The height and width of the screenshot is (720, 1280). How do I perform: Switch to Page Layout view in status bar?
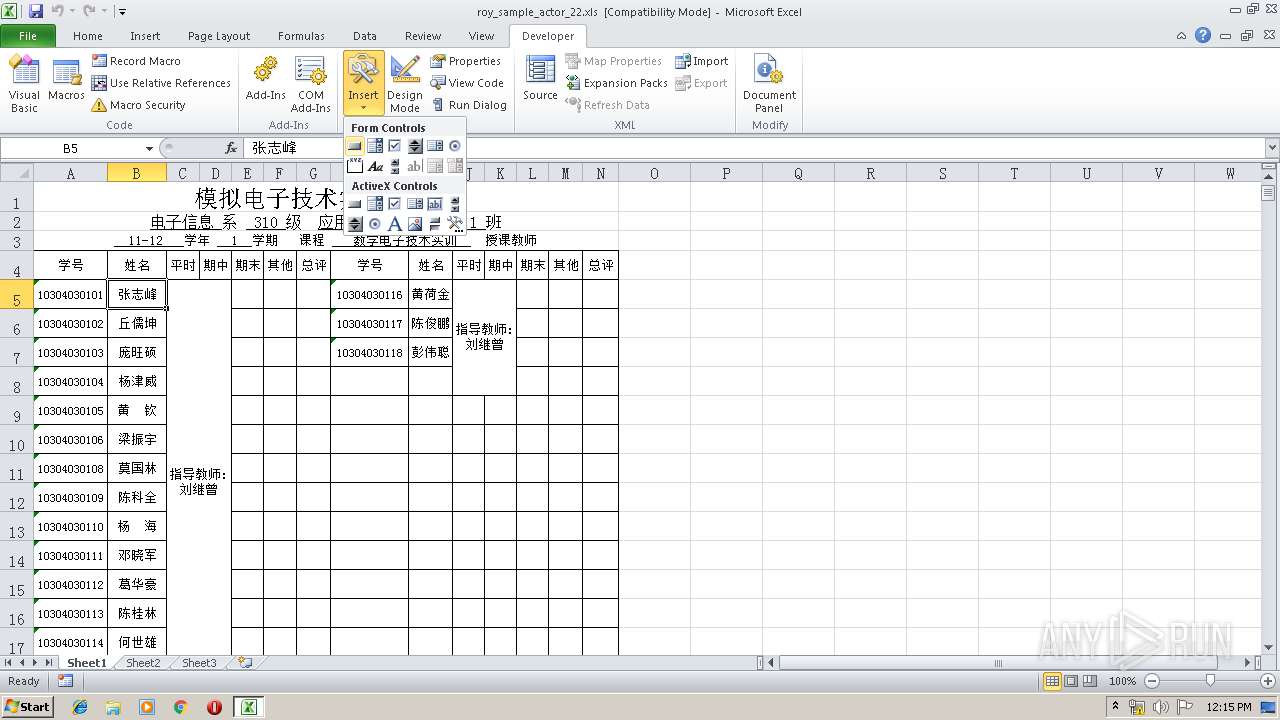1071,681
